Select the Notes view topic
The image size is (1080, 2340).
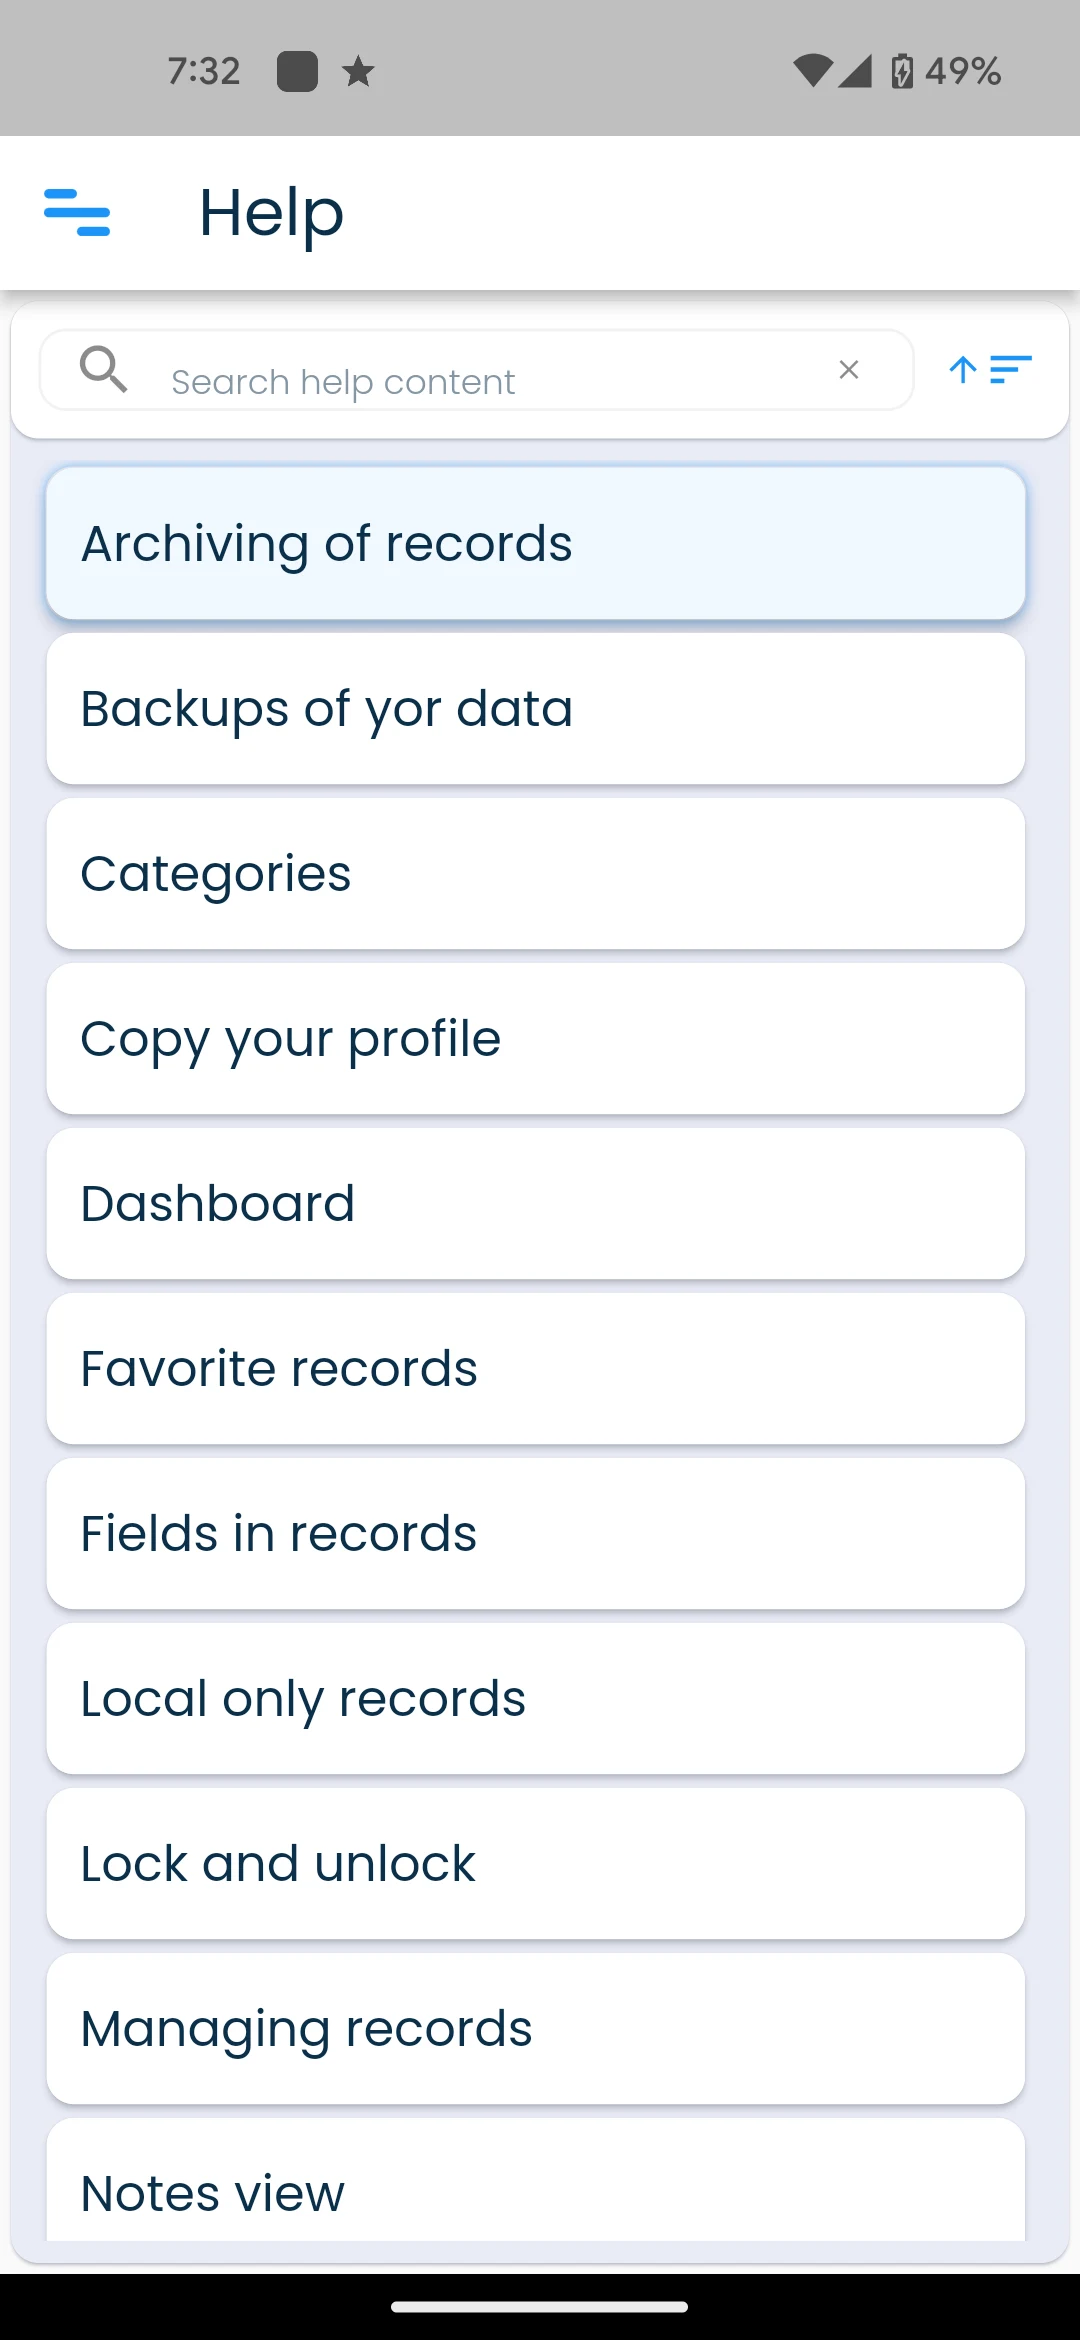(536, 2180)
